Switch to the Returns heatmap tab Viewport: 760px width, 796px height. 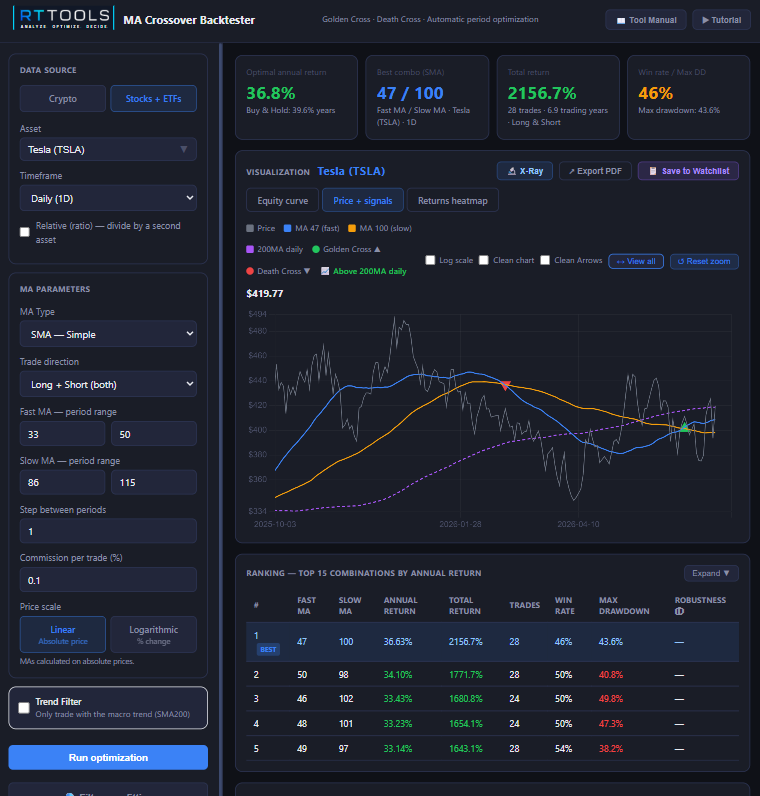(x=452, y=201)
